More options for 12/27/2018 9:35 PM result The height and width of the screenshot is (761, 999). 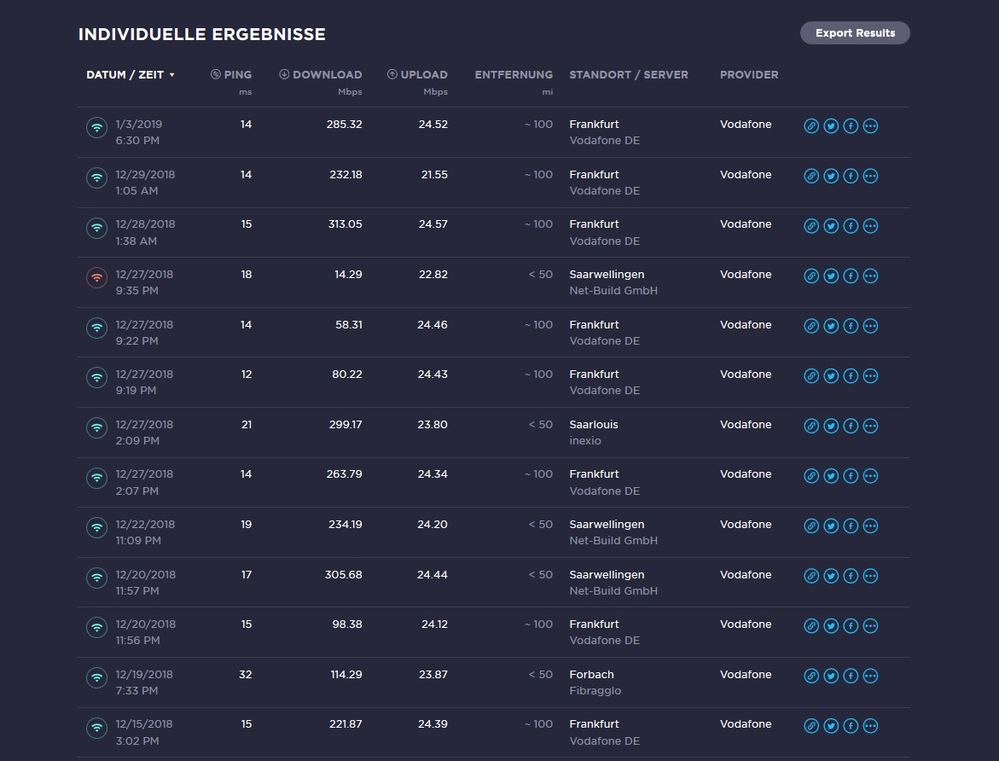[870, 276]
